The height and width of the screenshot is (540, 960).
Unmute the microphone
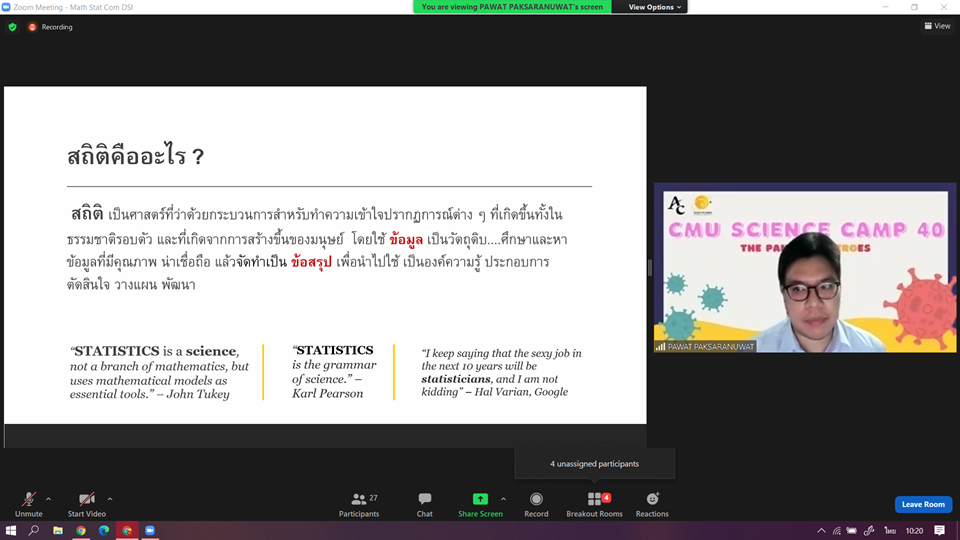[x=29, y=502]
